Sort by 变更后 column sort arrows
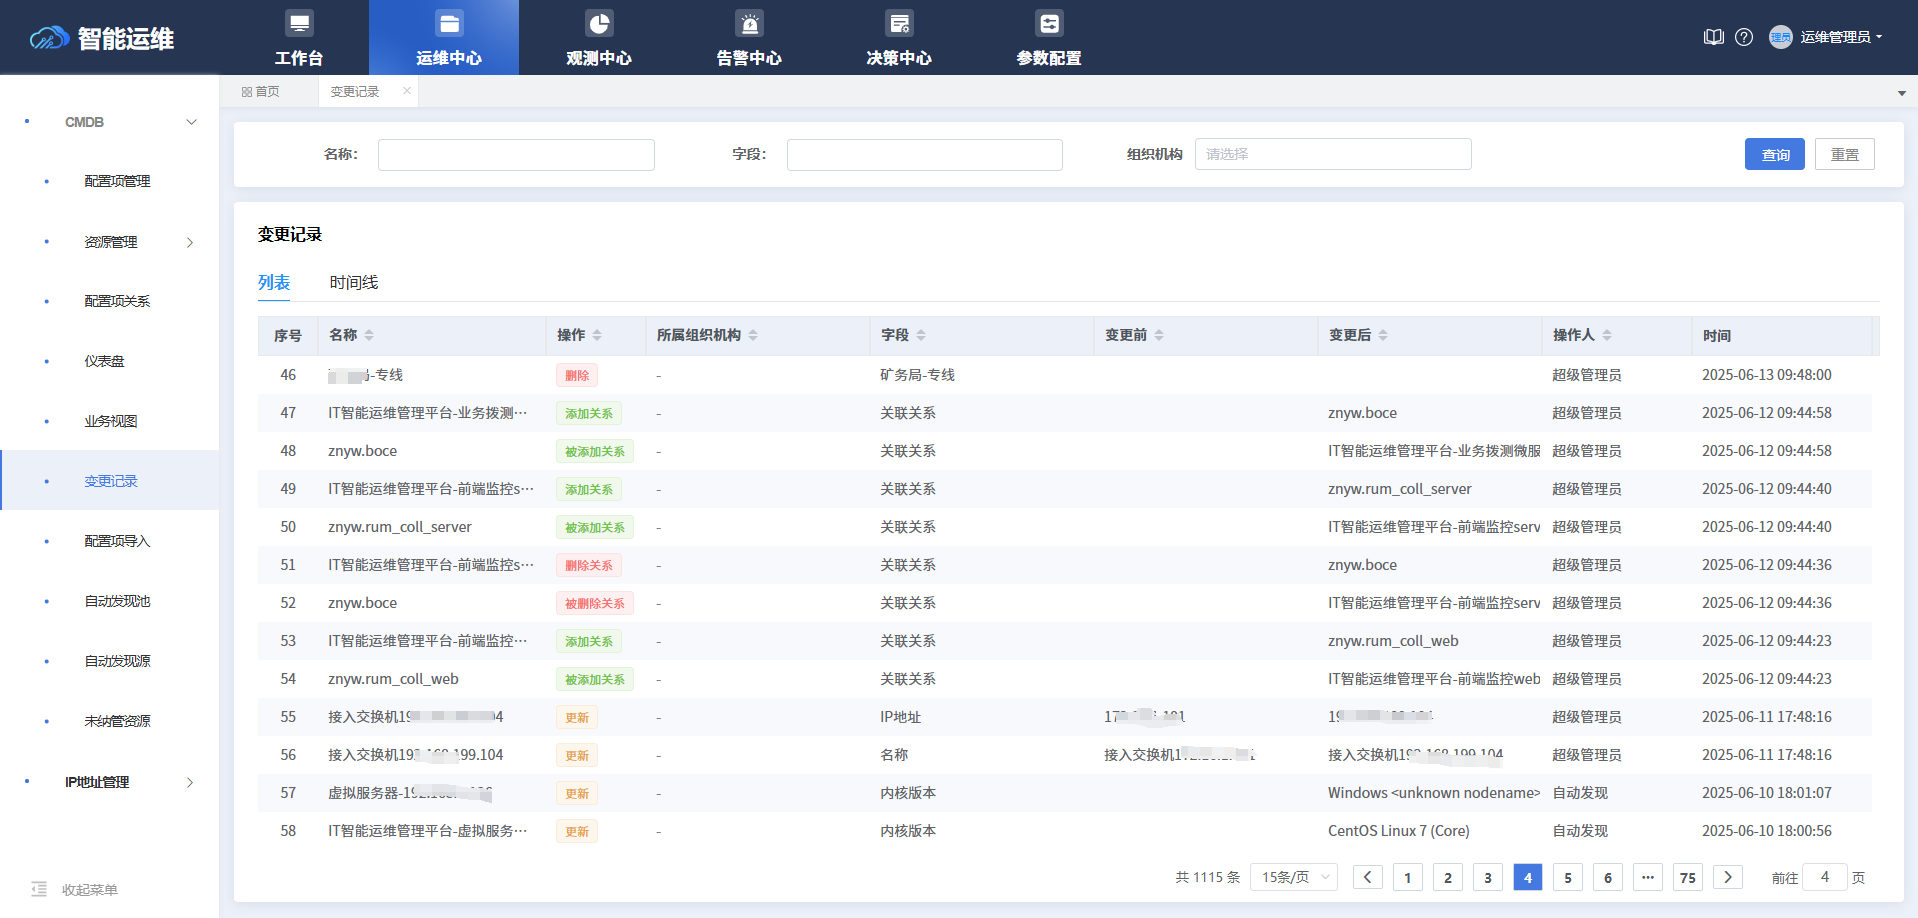 coord(1383,335)
